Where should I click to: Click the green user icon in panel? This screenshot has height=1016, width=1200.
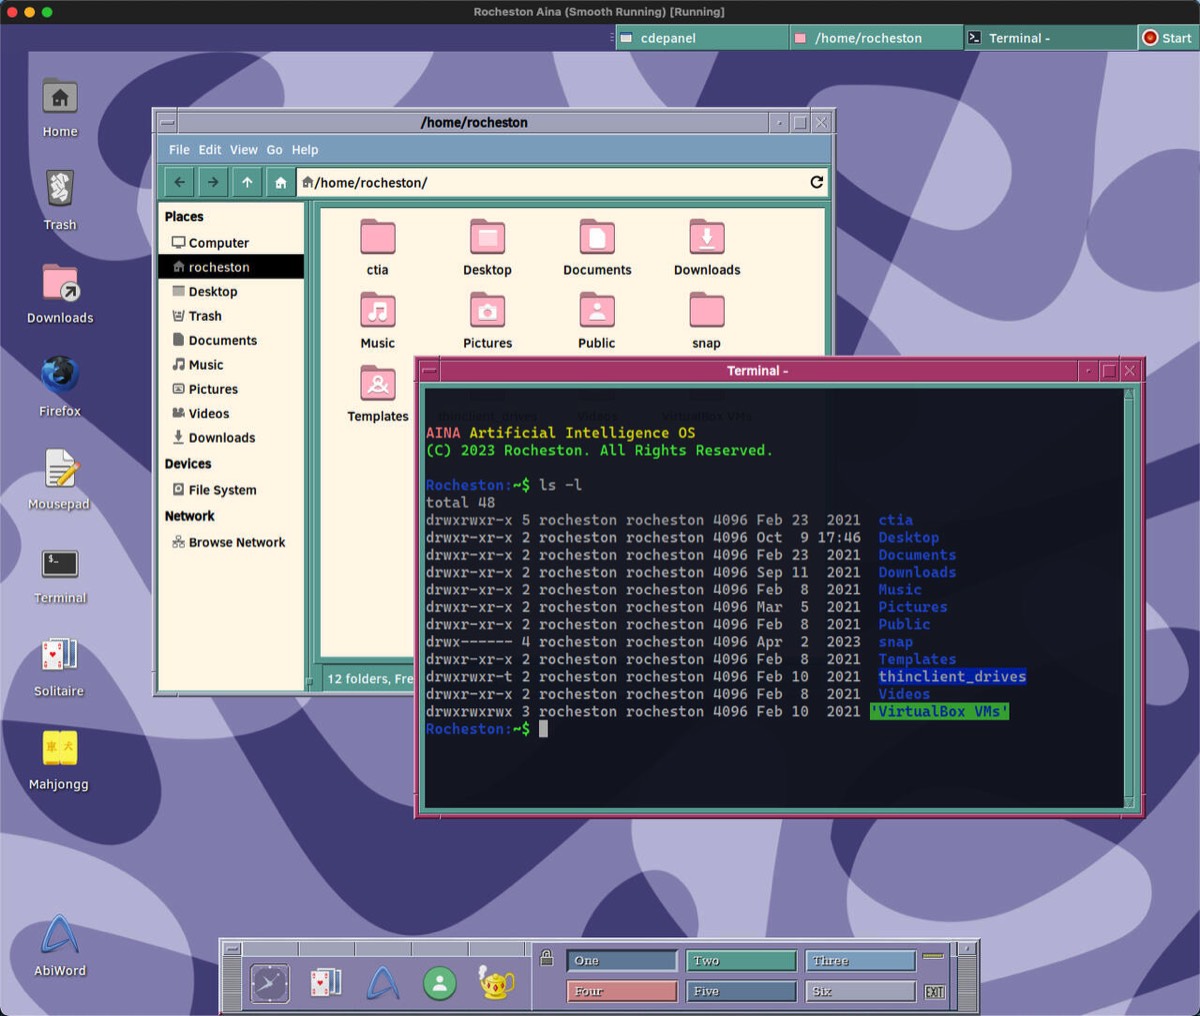[x=439, y=983]
